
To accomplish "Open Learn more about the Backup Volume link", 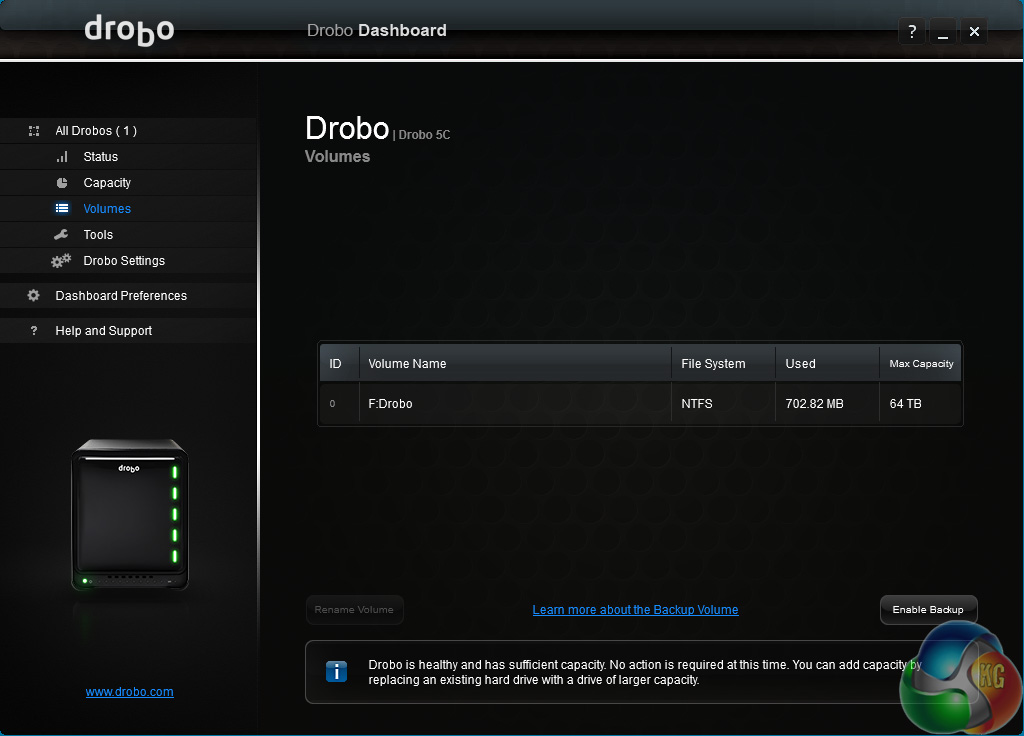I will pos(635,610).
